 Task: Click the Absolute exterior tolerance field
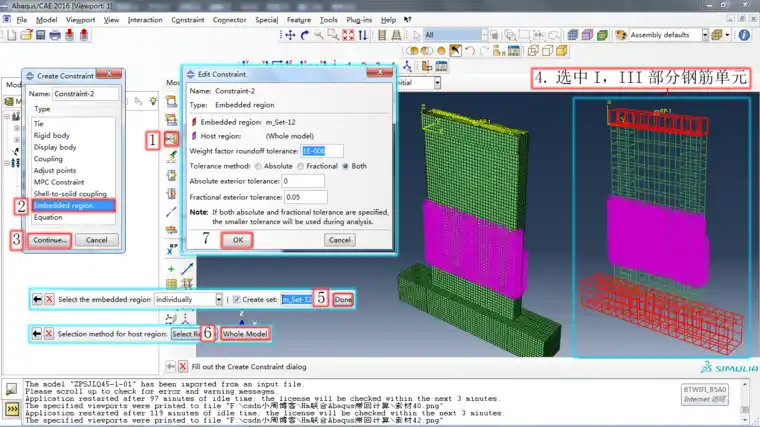pos(303,181)
